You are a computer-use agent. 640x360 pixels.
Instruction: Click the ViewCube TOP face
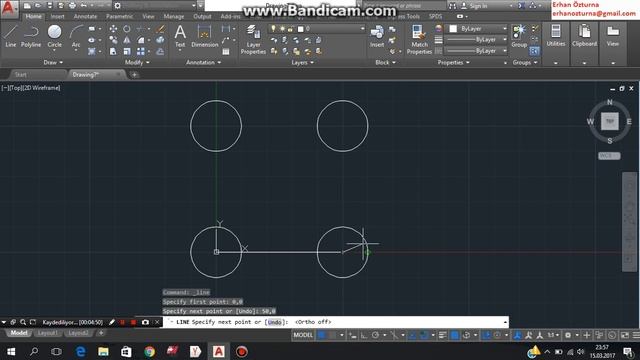(609, 121)
